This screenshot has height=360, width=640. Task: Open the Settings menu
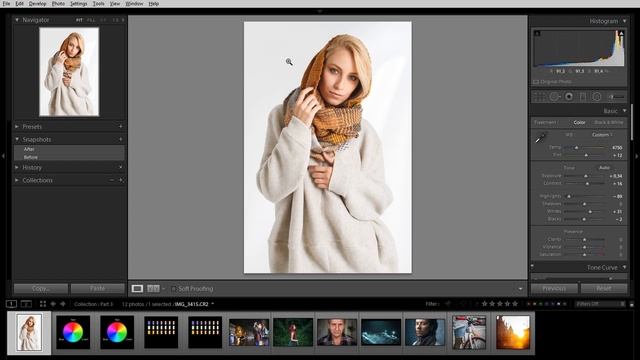tap(78, 3)
